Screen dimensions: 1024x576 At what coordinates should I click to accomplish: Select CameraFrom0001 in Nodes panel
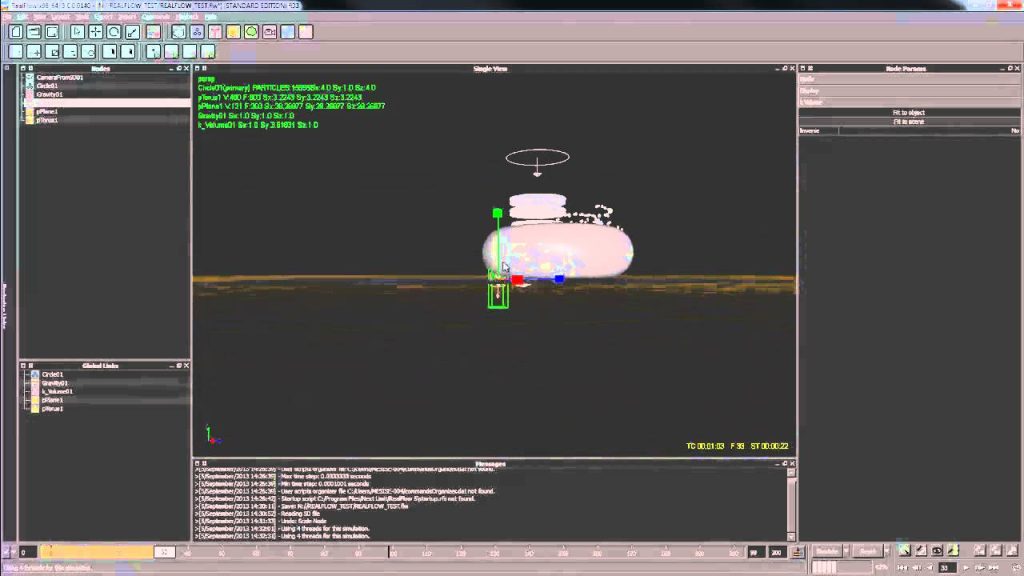59,77
